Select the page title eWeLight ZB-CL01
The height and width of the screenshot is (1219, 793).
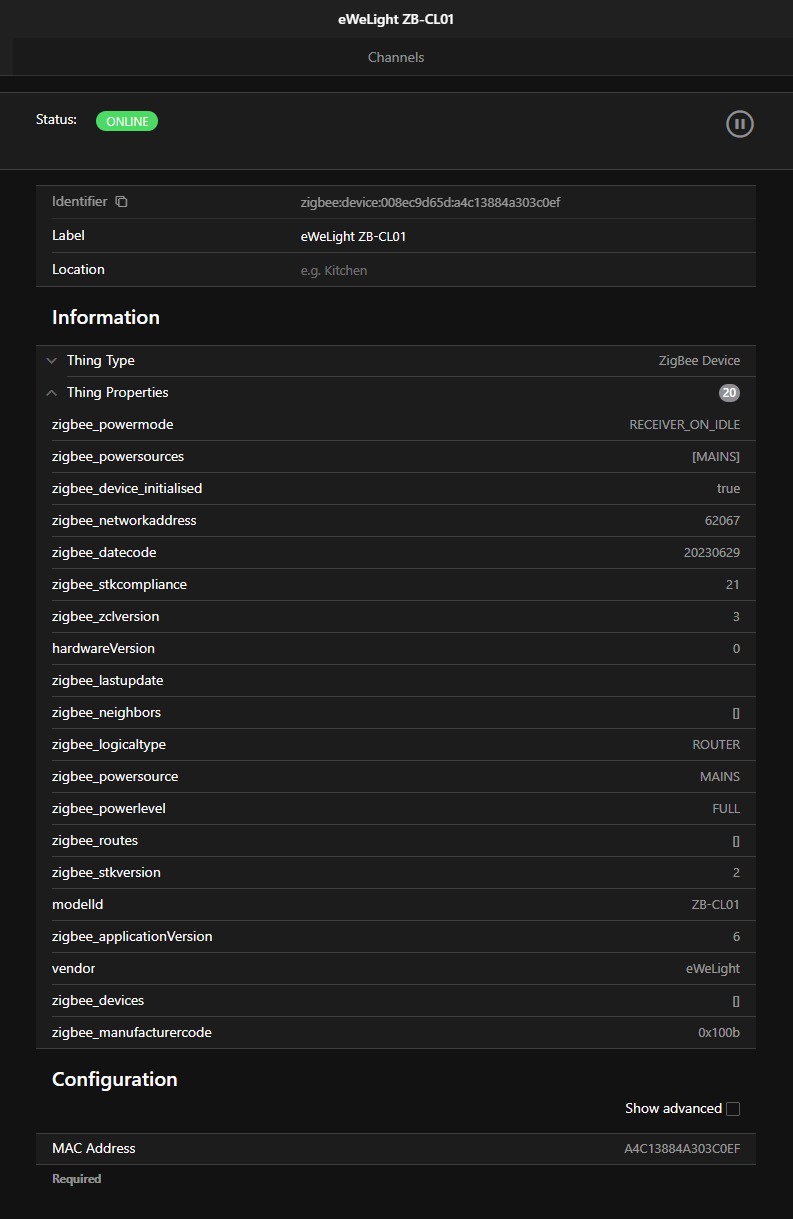[x=396, y=19]
